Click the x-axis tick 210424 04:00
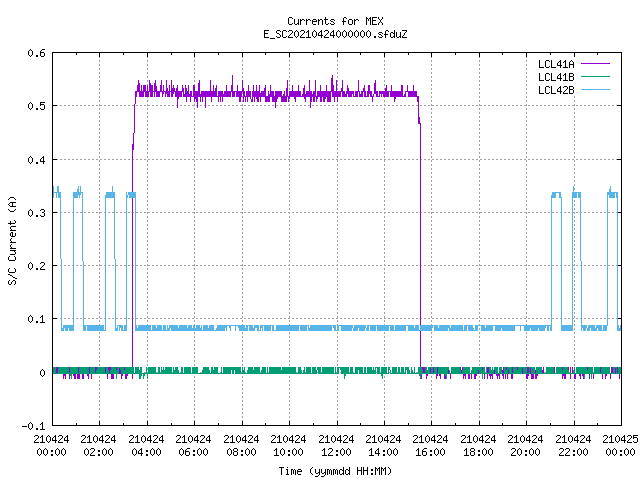 (x=146, y=446)
